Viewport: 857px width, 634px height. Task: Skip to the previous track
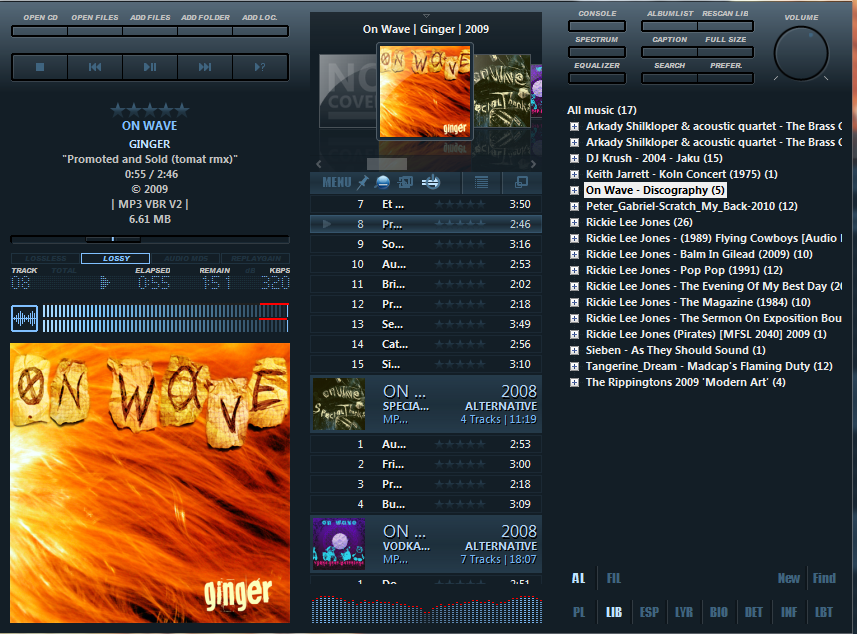(x=95, y=67)
